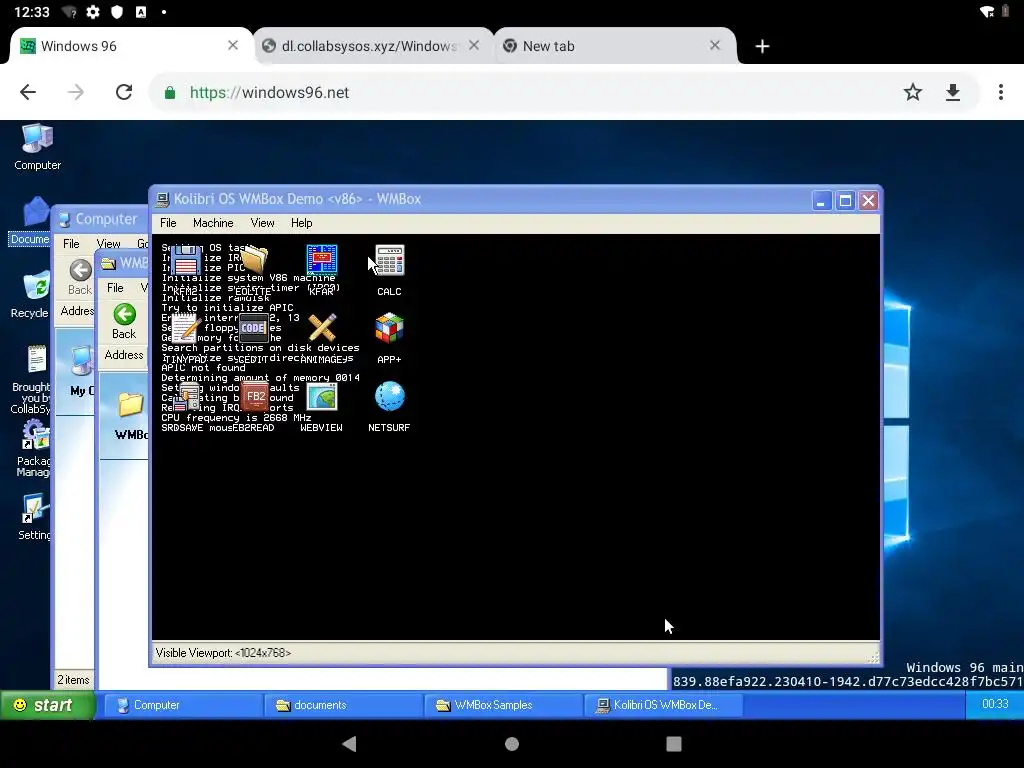This screenshot has height=768, width=1024.
Task: Open the NETSURF globe icon
Action: pos(390,396)
